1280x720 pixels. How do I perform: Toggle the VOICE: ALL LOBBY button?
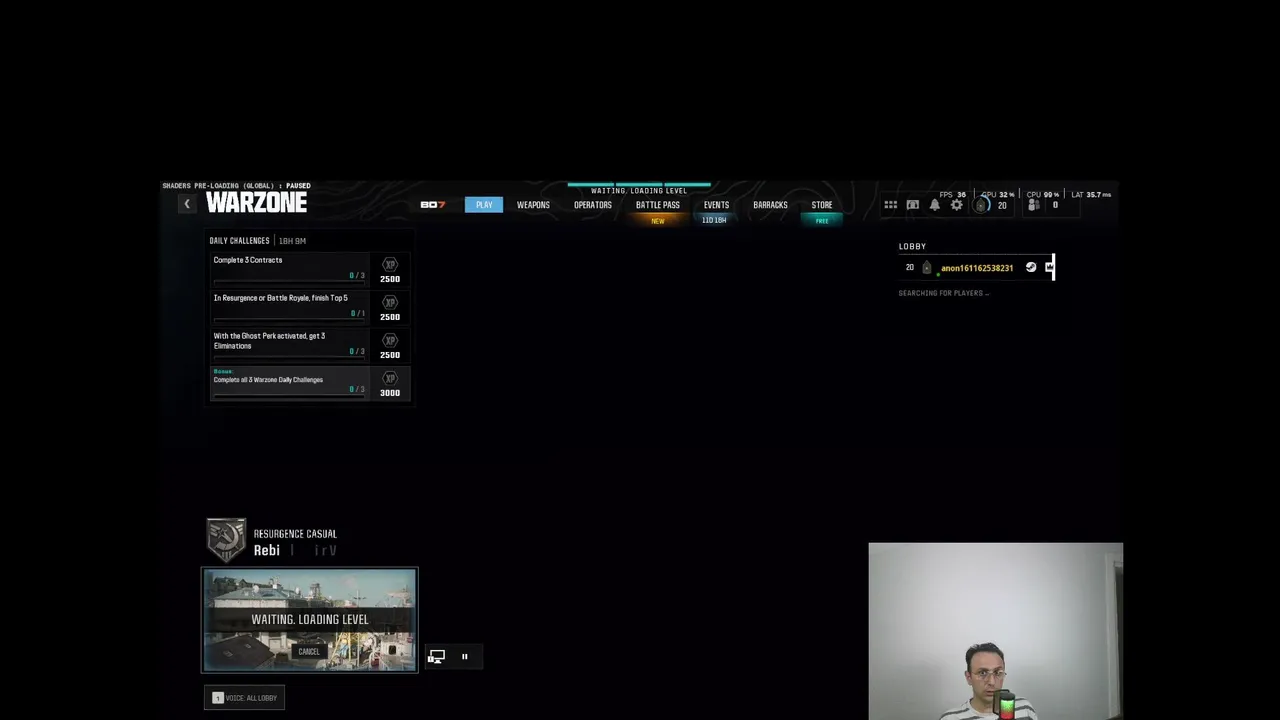pos(244,698)
